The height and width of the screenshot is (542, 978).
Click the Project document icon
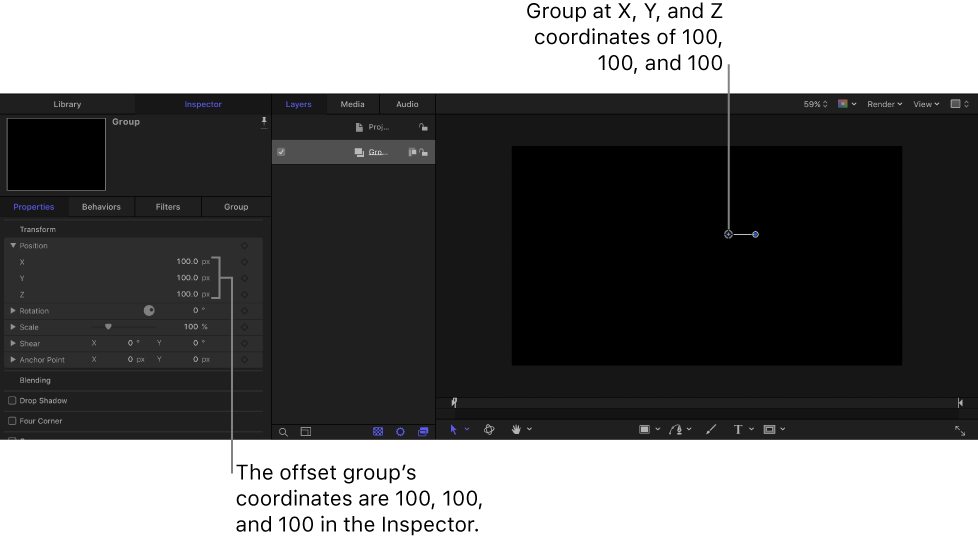tap(359, 127)
